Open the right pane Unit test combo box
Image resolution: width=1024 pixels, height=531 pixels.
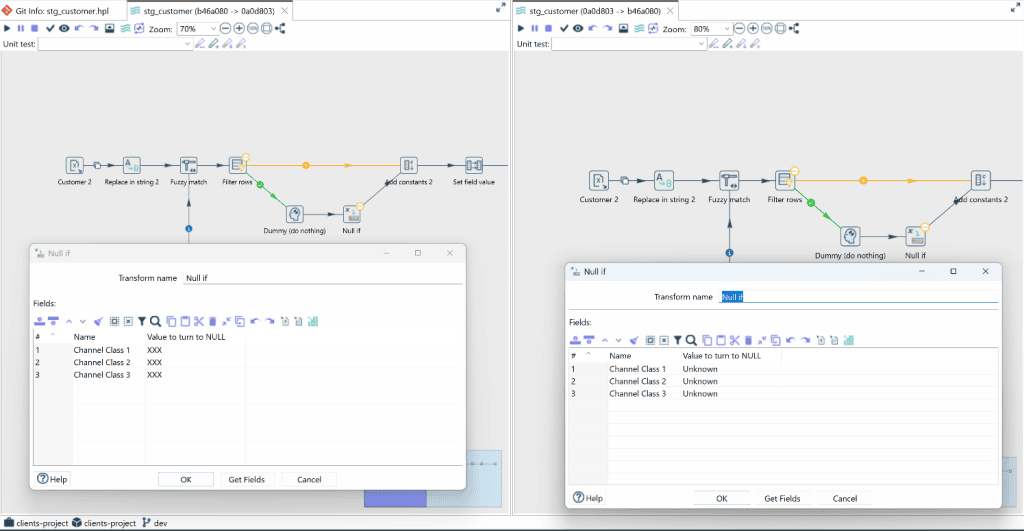click(x=629, y=44)
